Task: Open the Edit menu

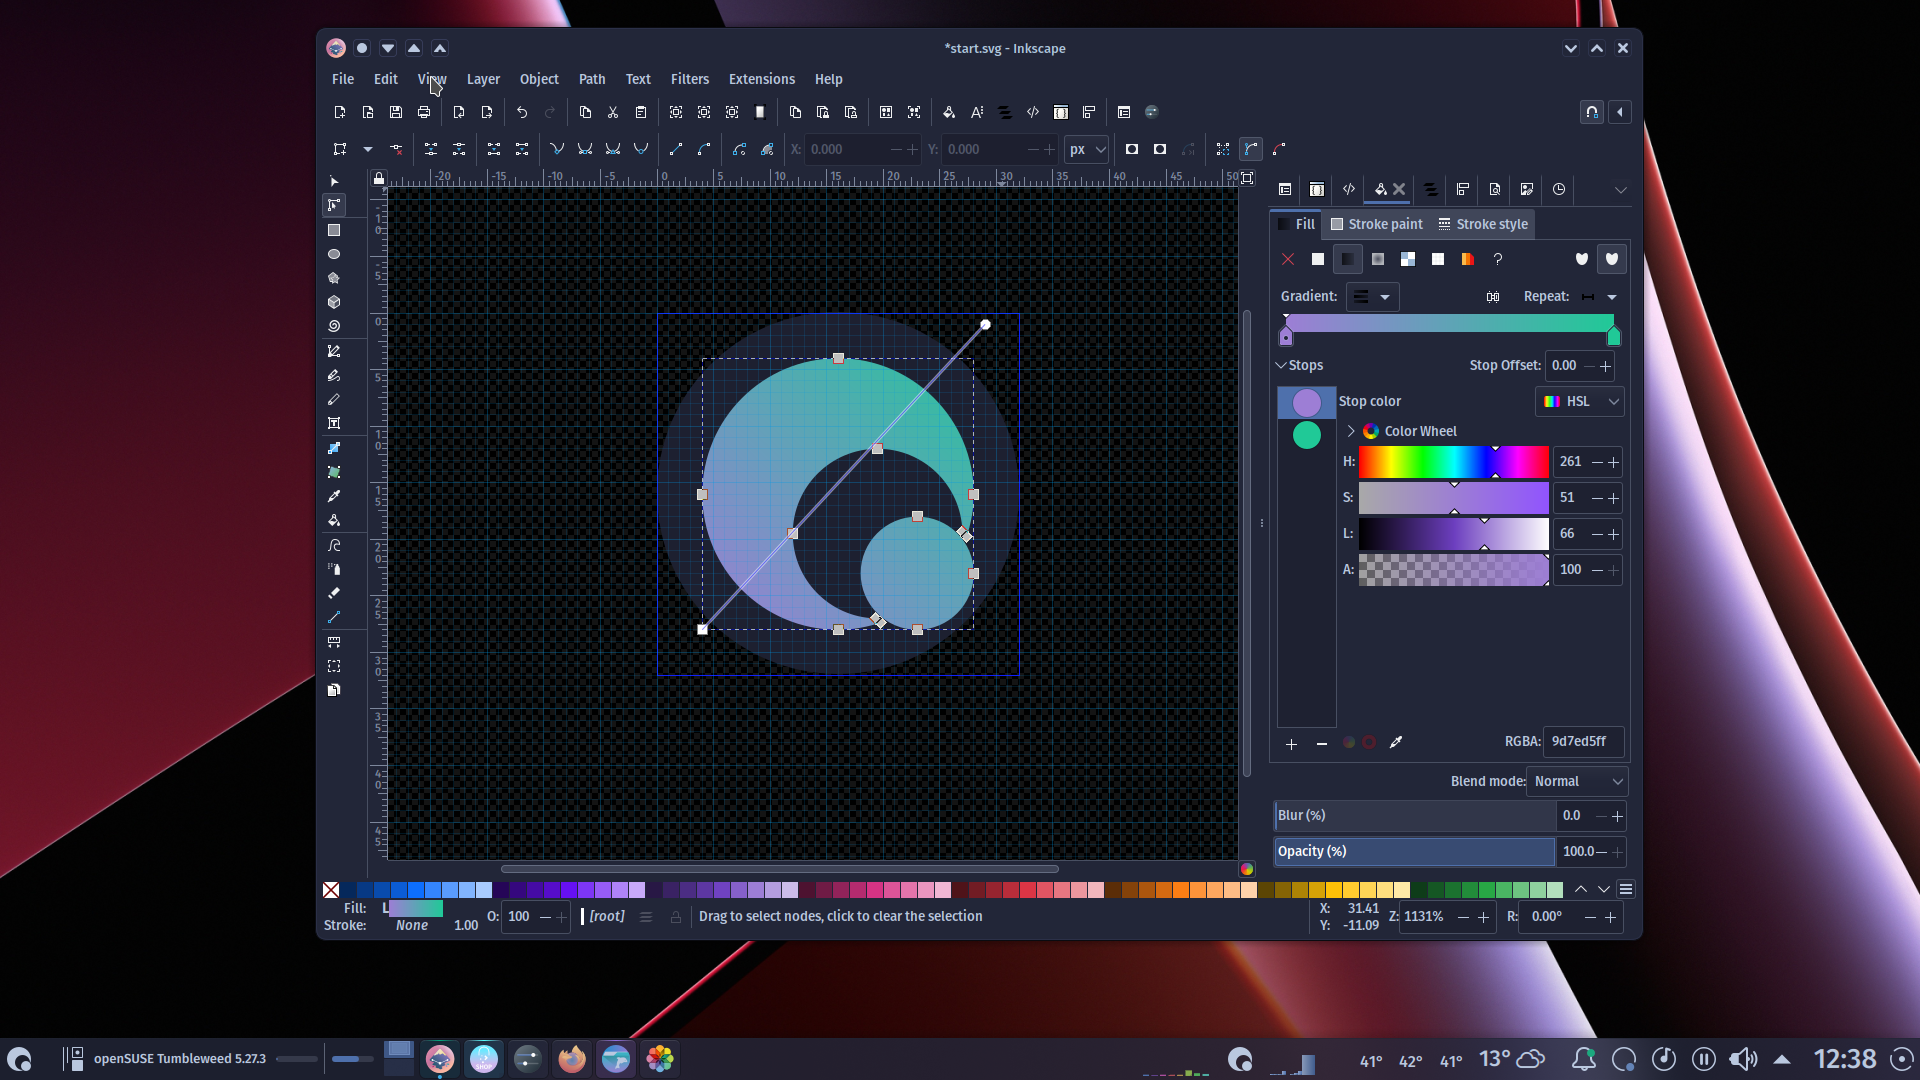Action: pos(386,79)
